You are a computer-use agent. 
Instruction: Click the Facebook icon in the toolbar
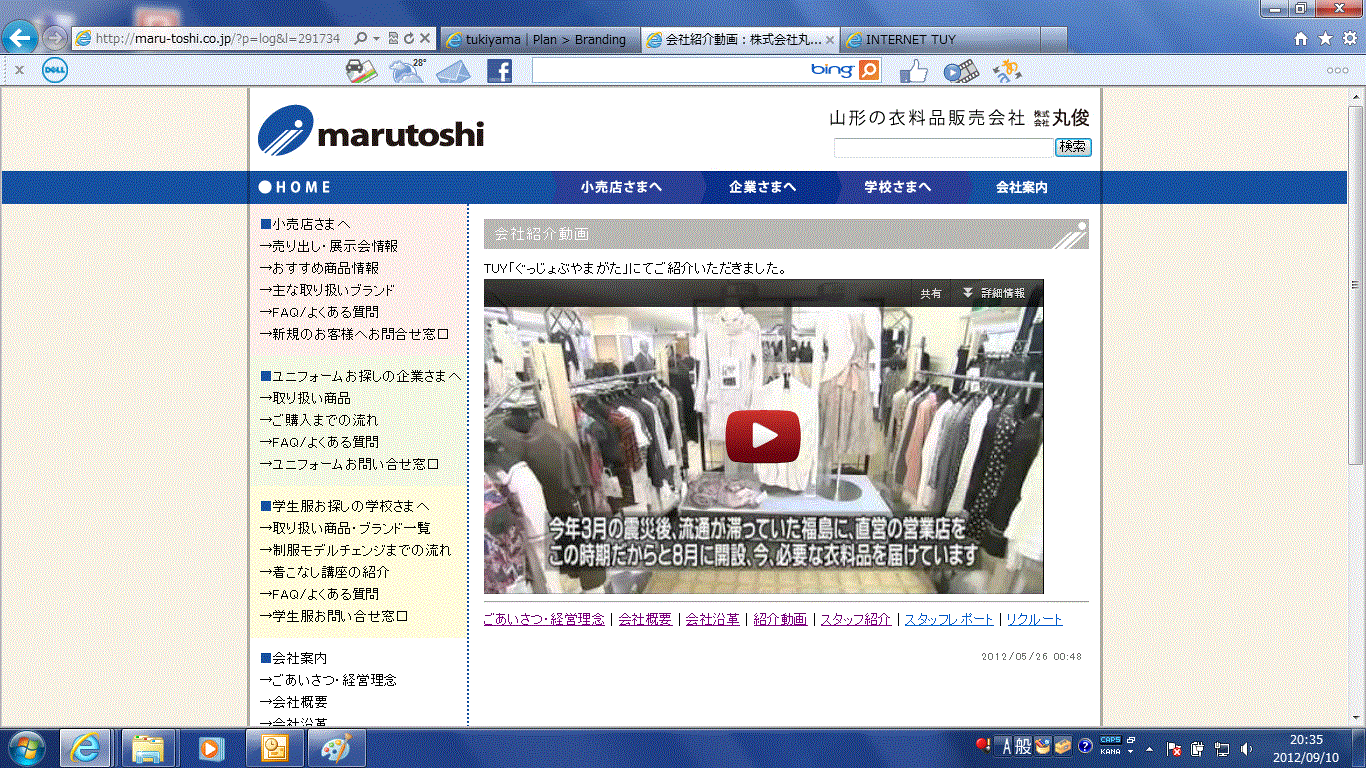(499, 71)
